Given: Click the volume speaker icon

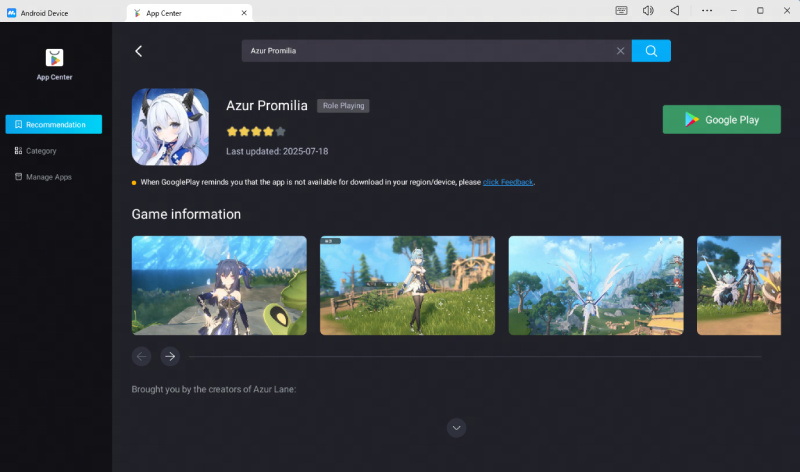Looking at the screenshot, I should 648,10.
